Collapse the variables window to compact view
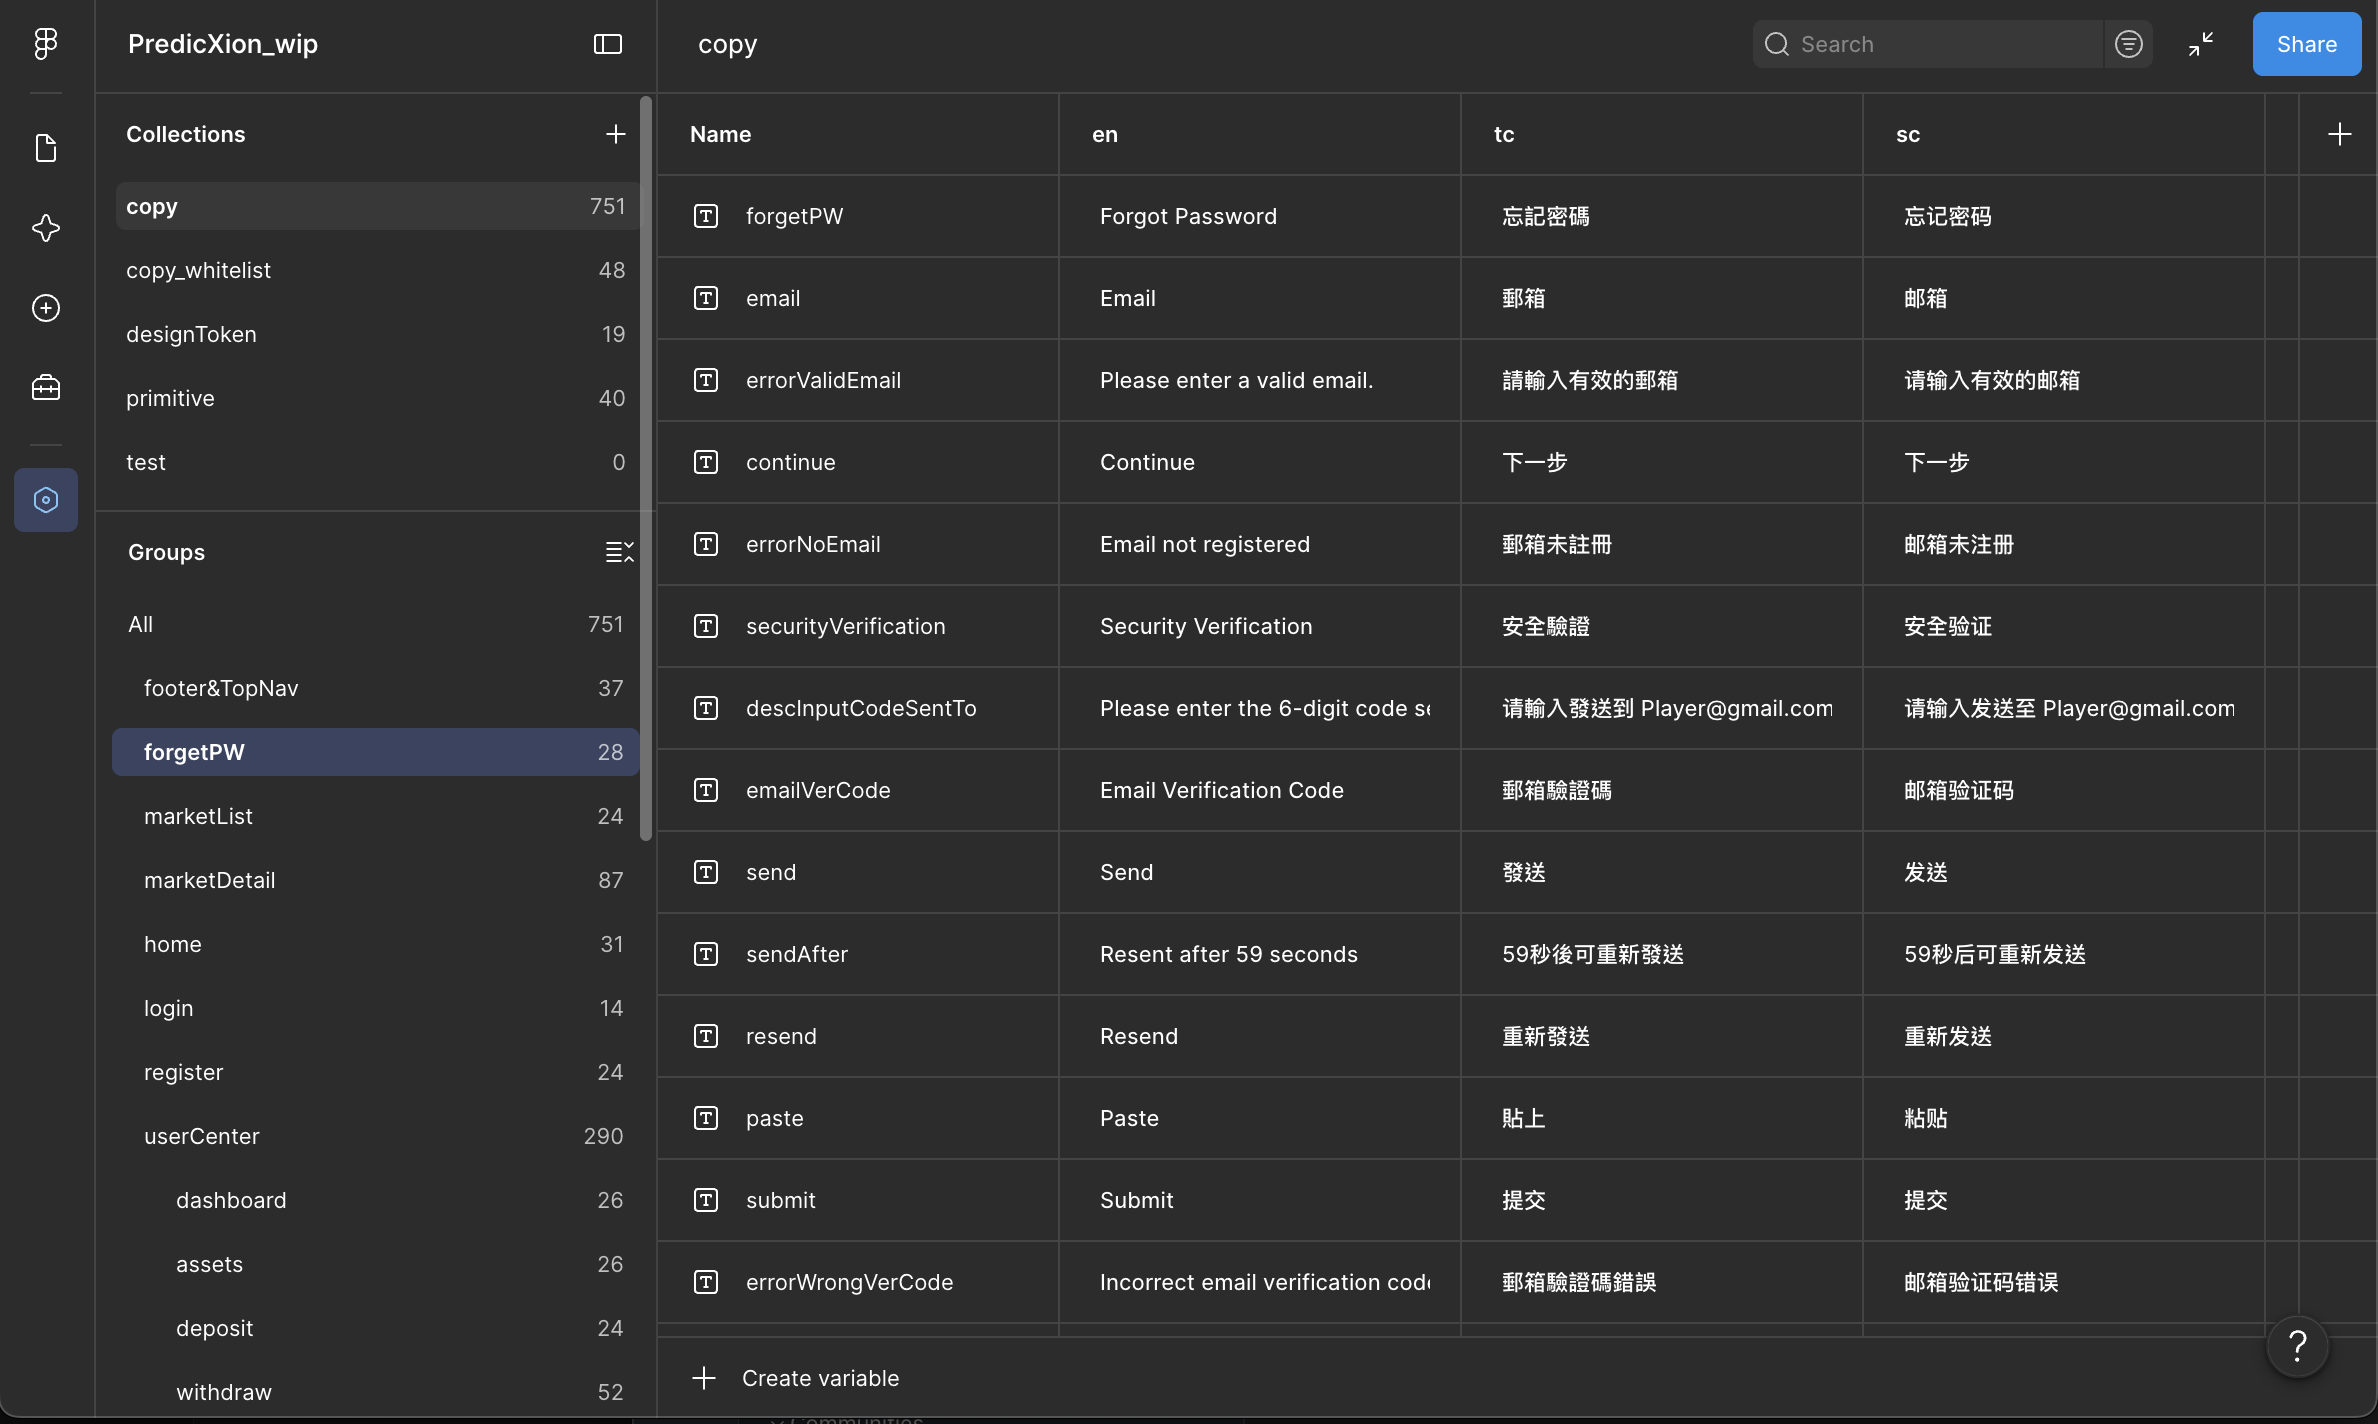This screenshot has height=1424, width=2378. [x=2201, y=44]
